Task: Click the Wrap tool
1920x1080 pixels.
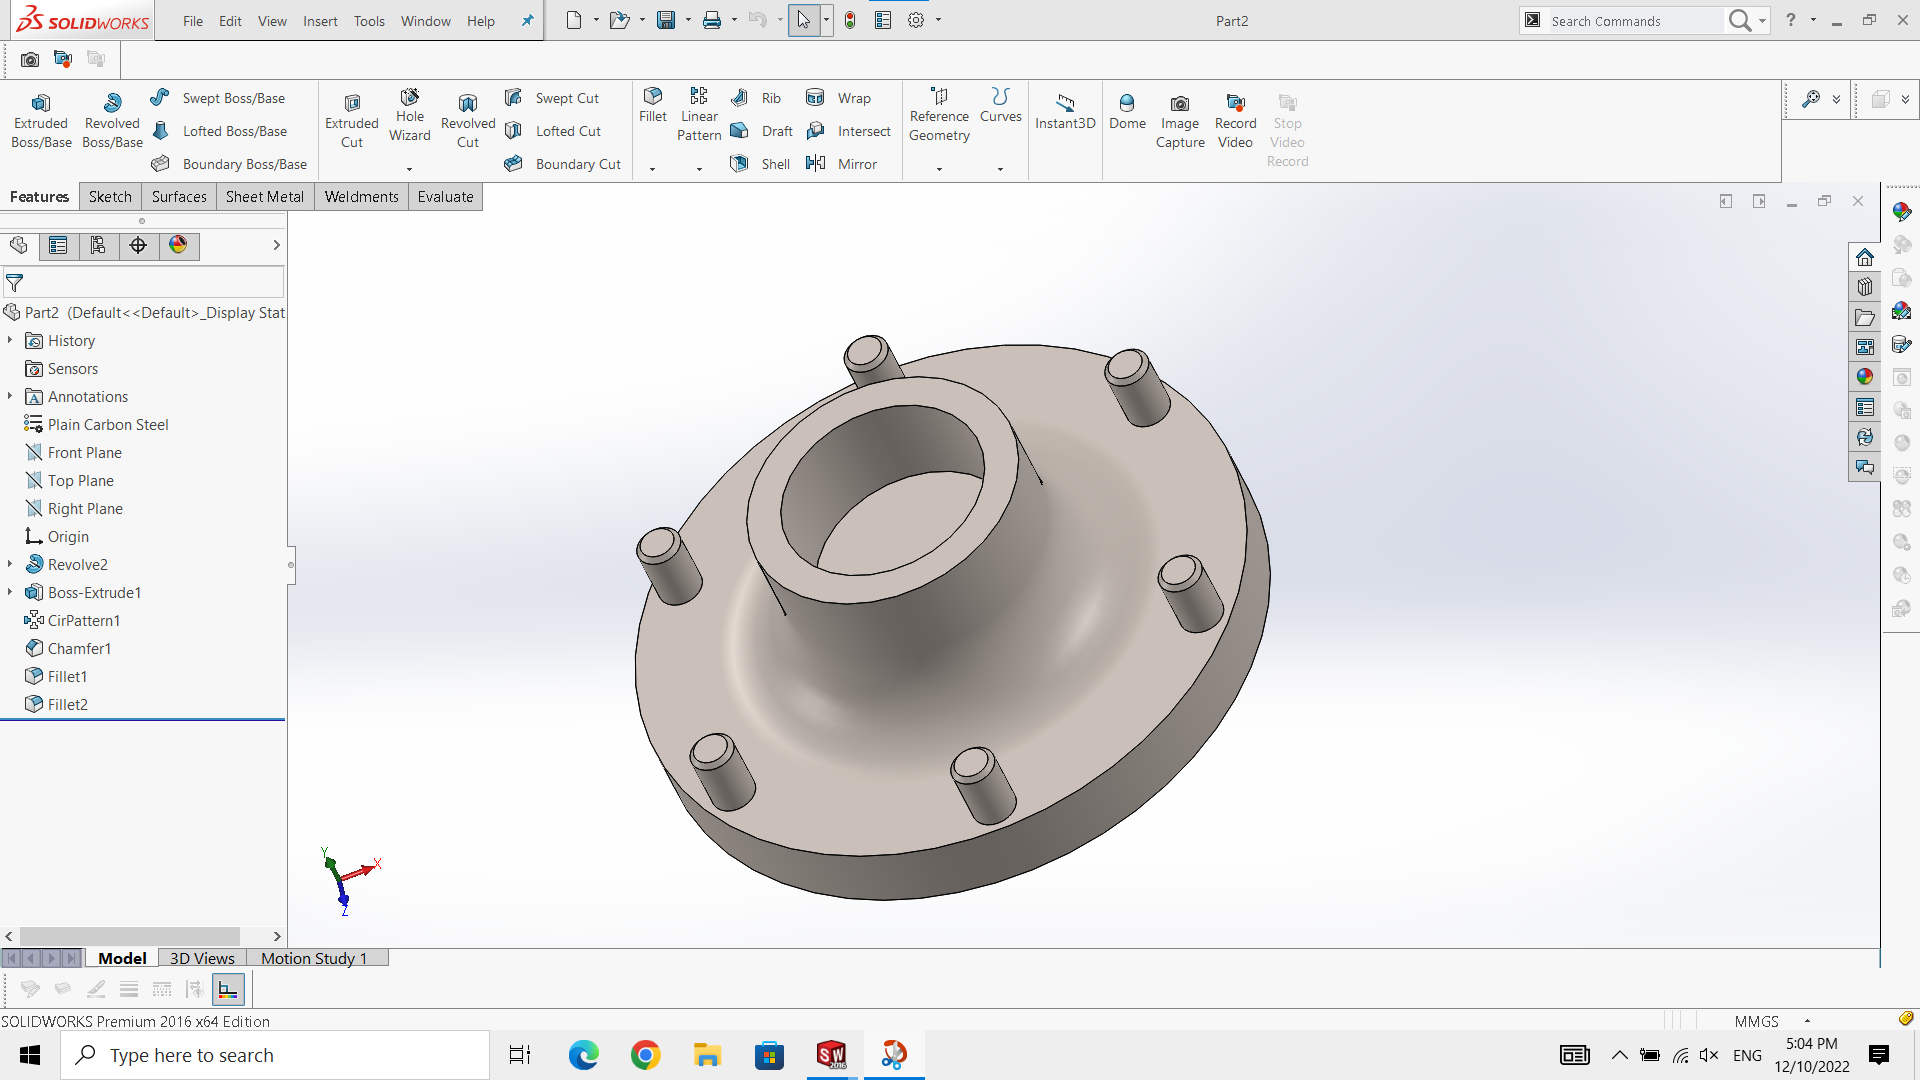Action: [x=839, y=98]
